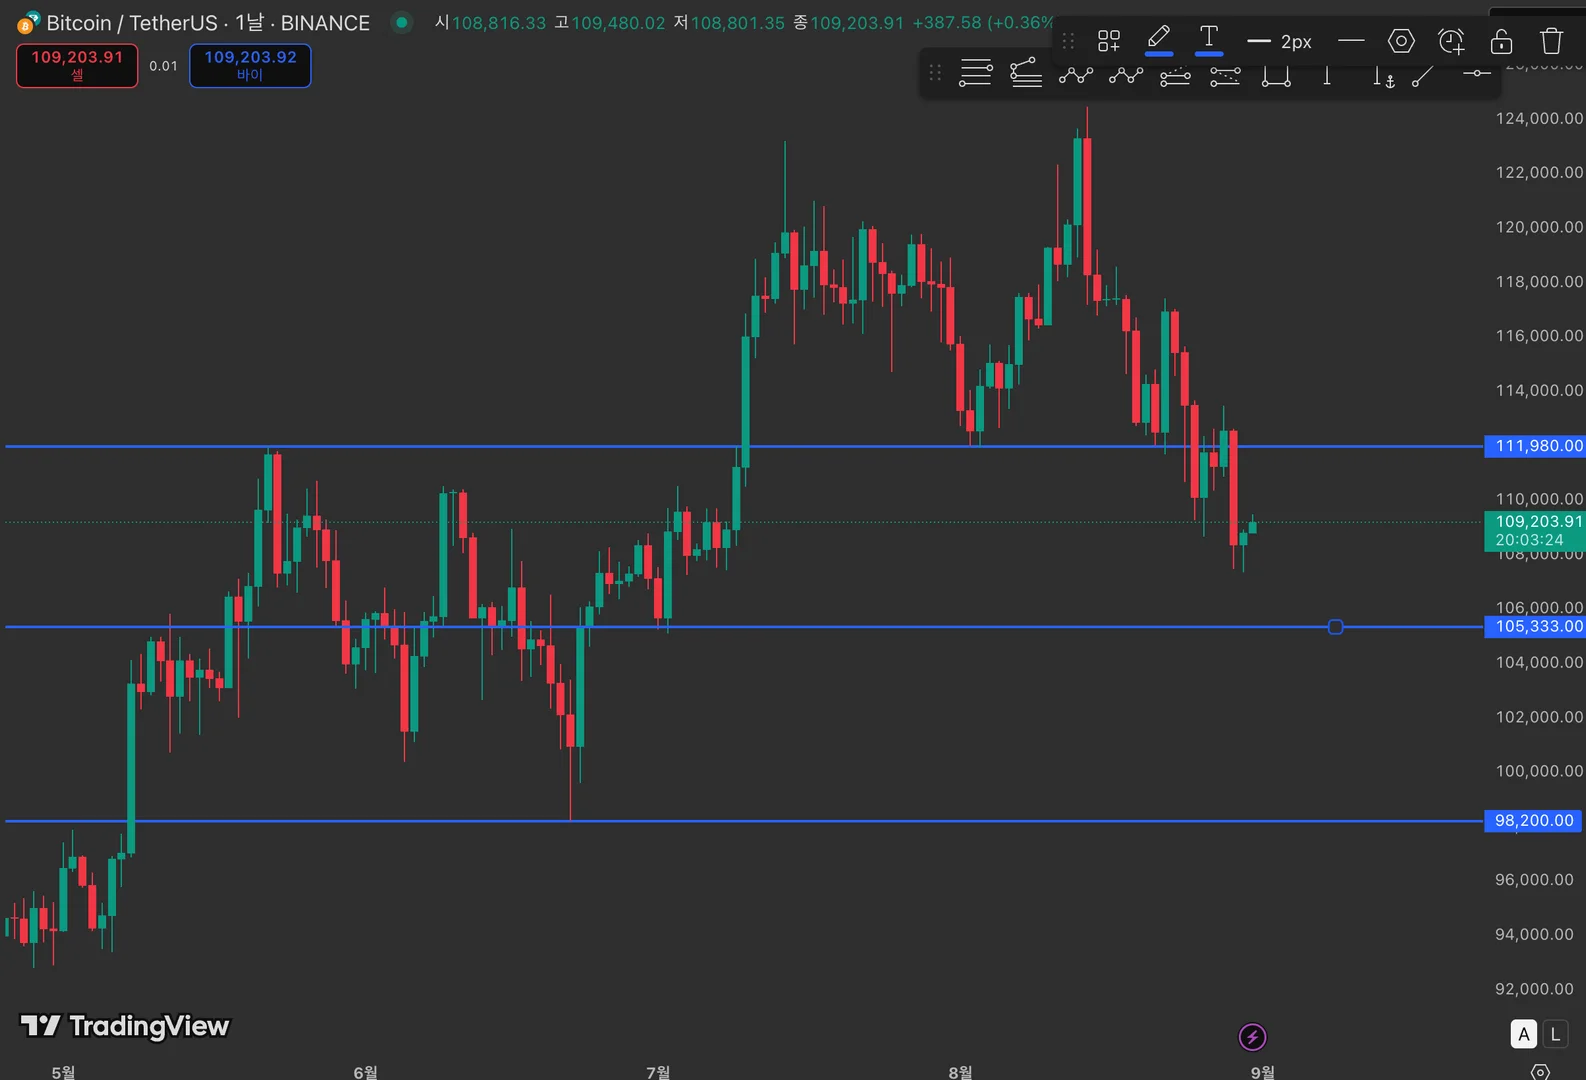This screenshot has width=1586, height=1080.
Task: Click the 9월 date label on time axis
Action: (1262, 1072)
